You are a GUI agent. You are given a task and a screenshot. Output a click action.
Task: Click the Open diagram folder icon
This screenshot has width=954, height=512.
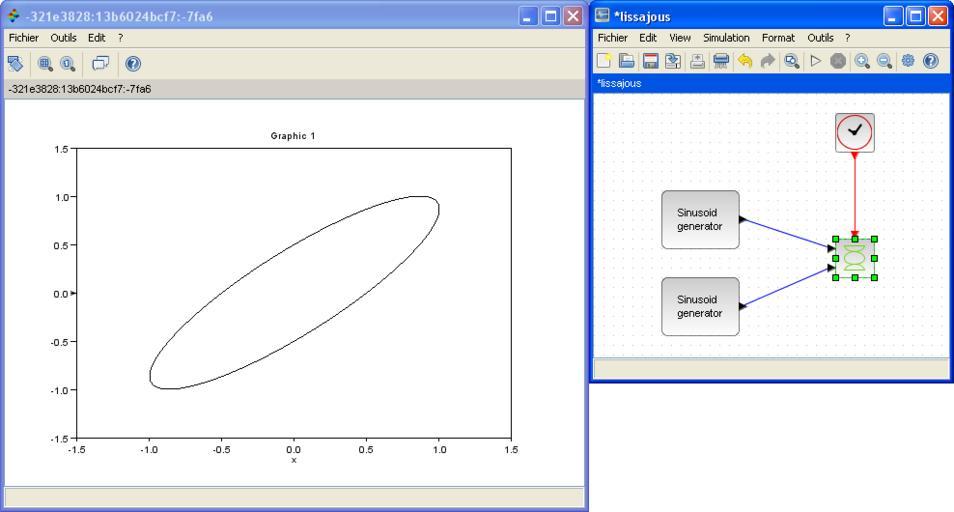coord(626,62)
